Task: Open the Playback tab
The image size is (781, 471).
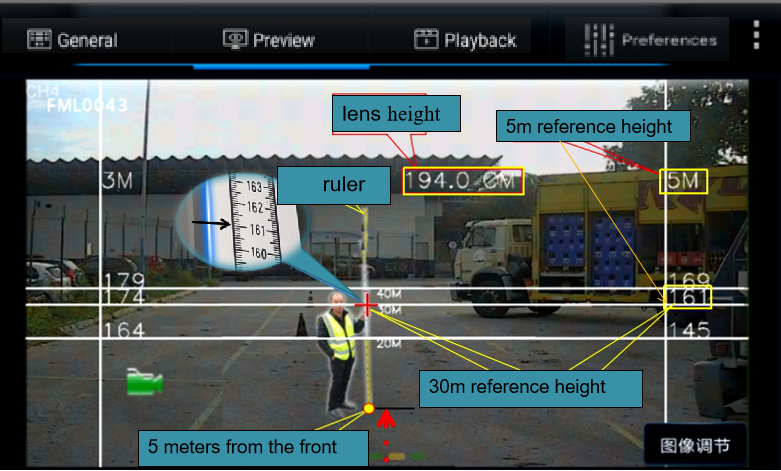Action: point(465,40)
